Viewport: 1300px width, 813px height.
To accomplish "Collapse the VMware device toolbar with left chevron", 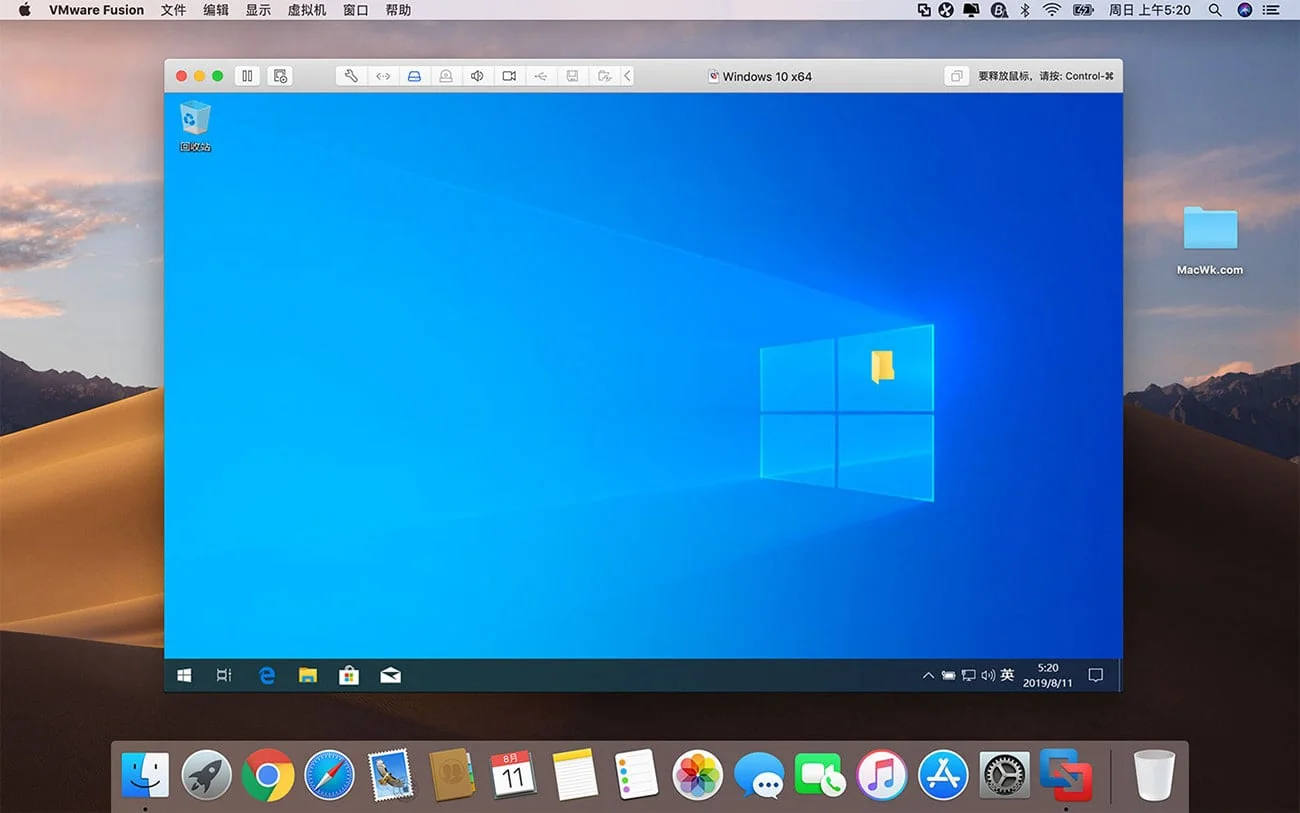I will point(627,75).
